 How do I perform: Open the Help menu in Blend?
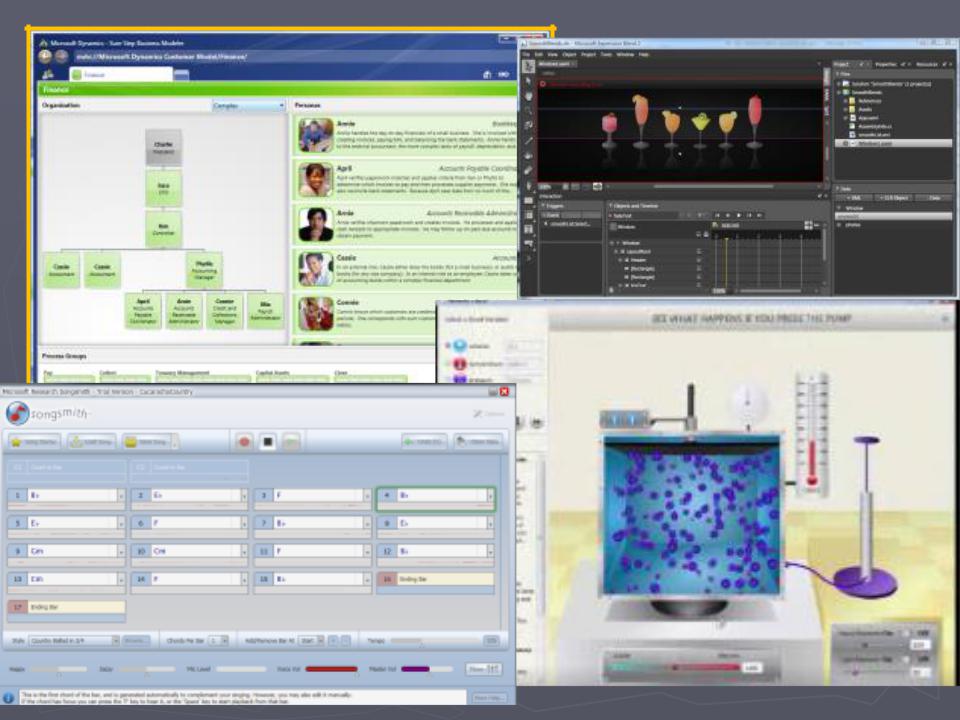coord(644,54)
